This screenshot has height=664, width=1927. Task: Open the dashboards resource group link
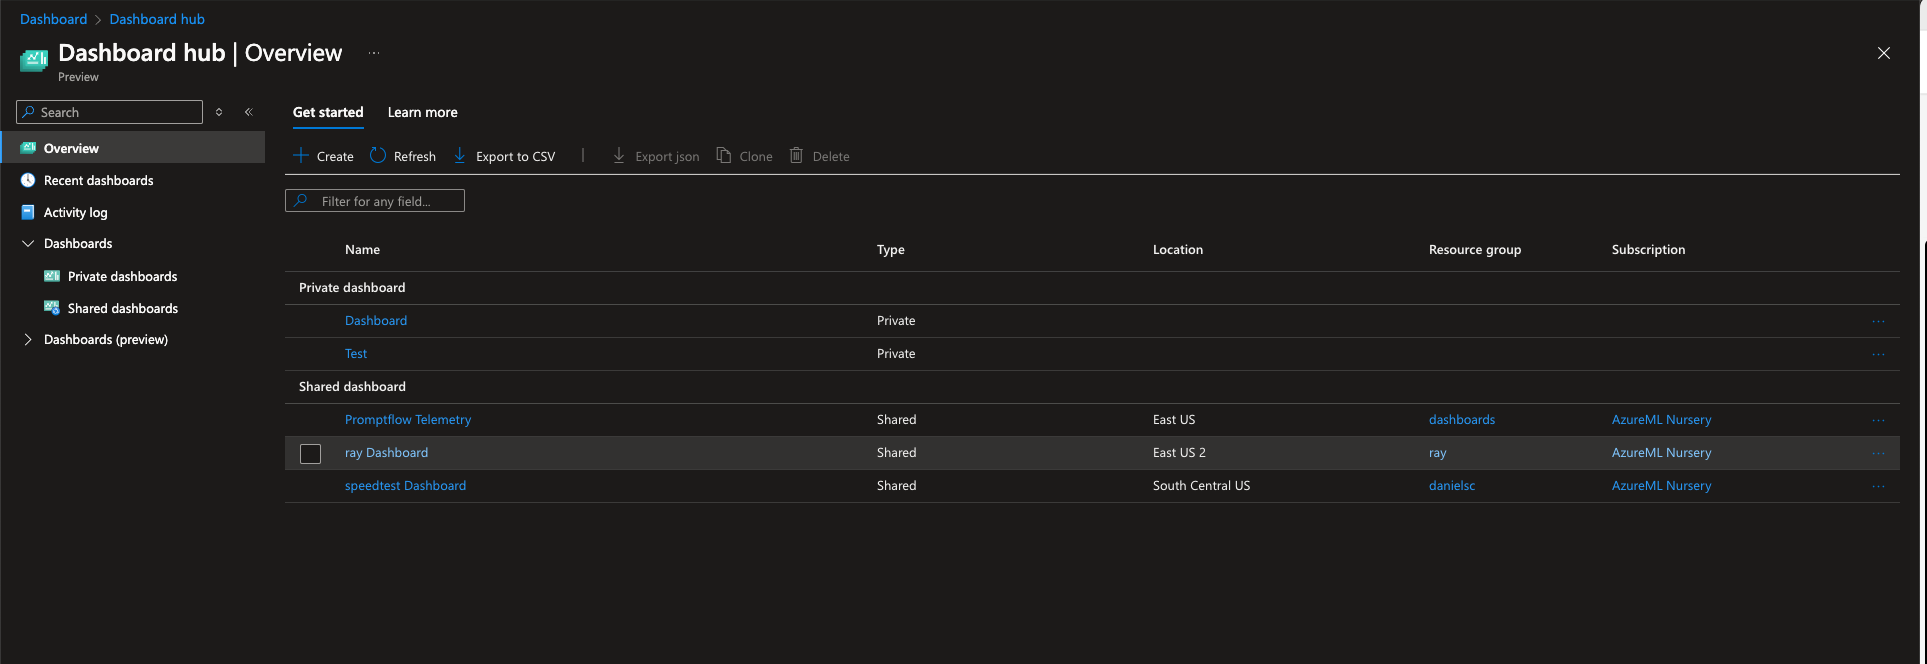[x=1462, y=420]
